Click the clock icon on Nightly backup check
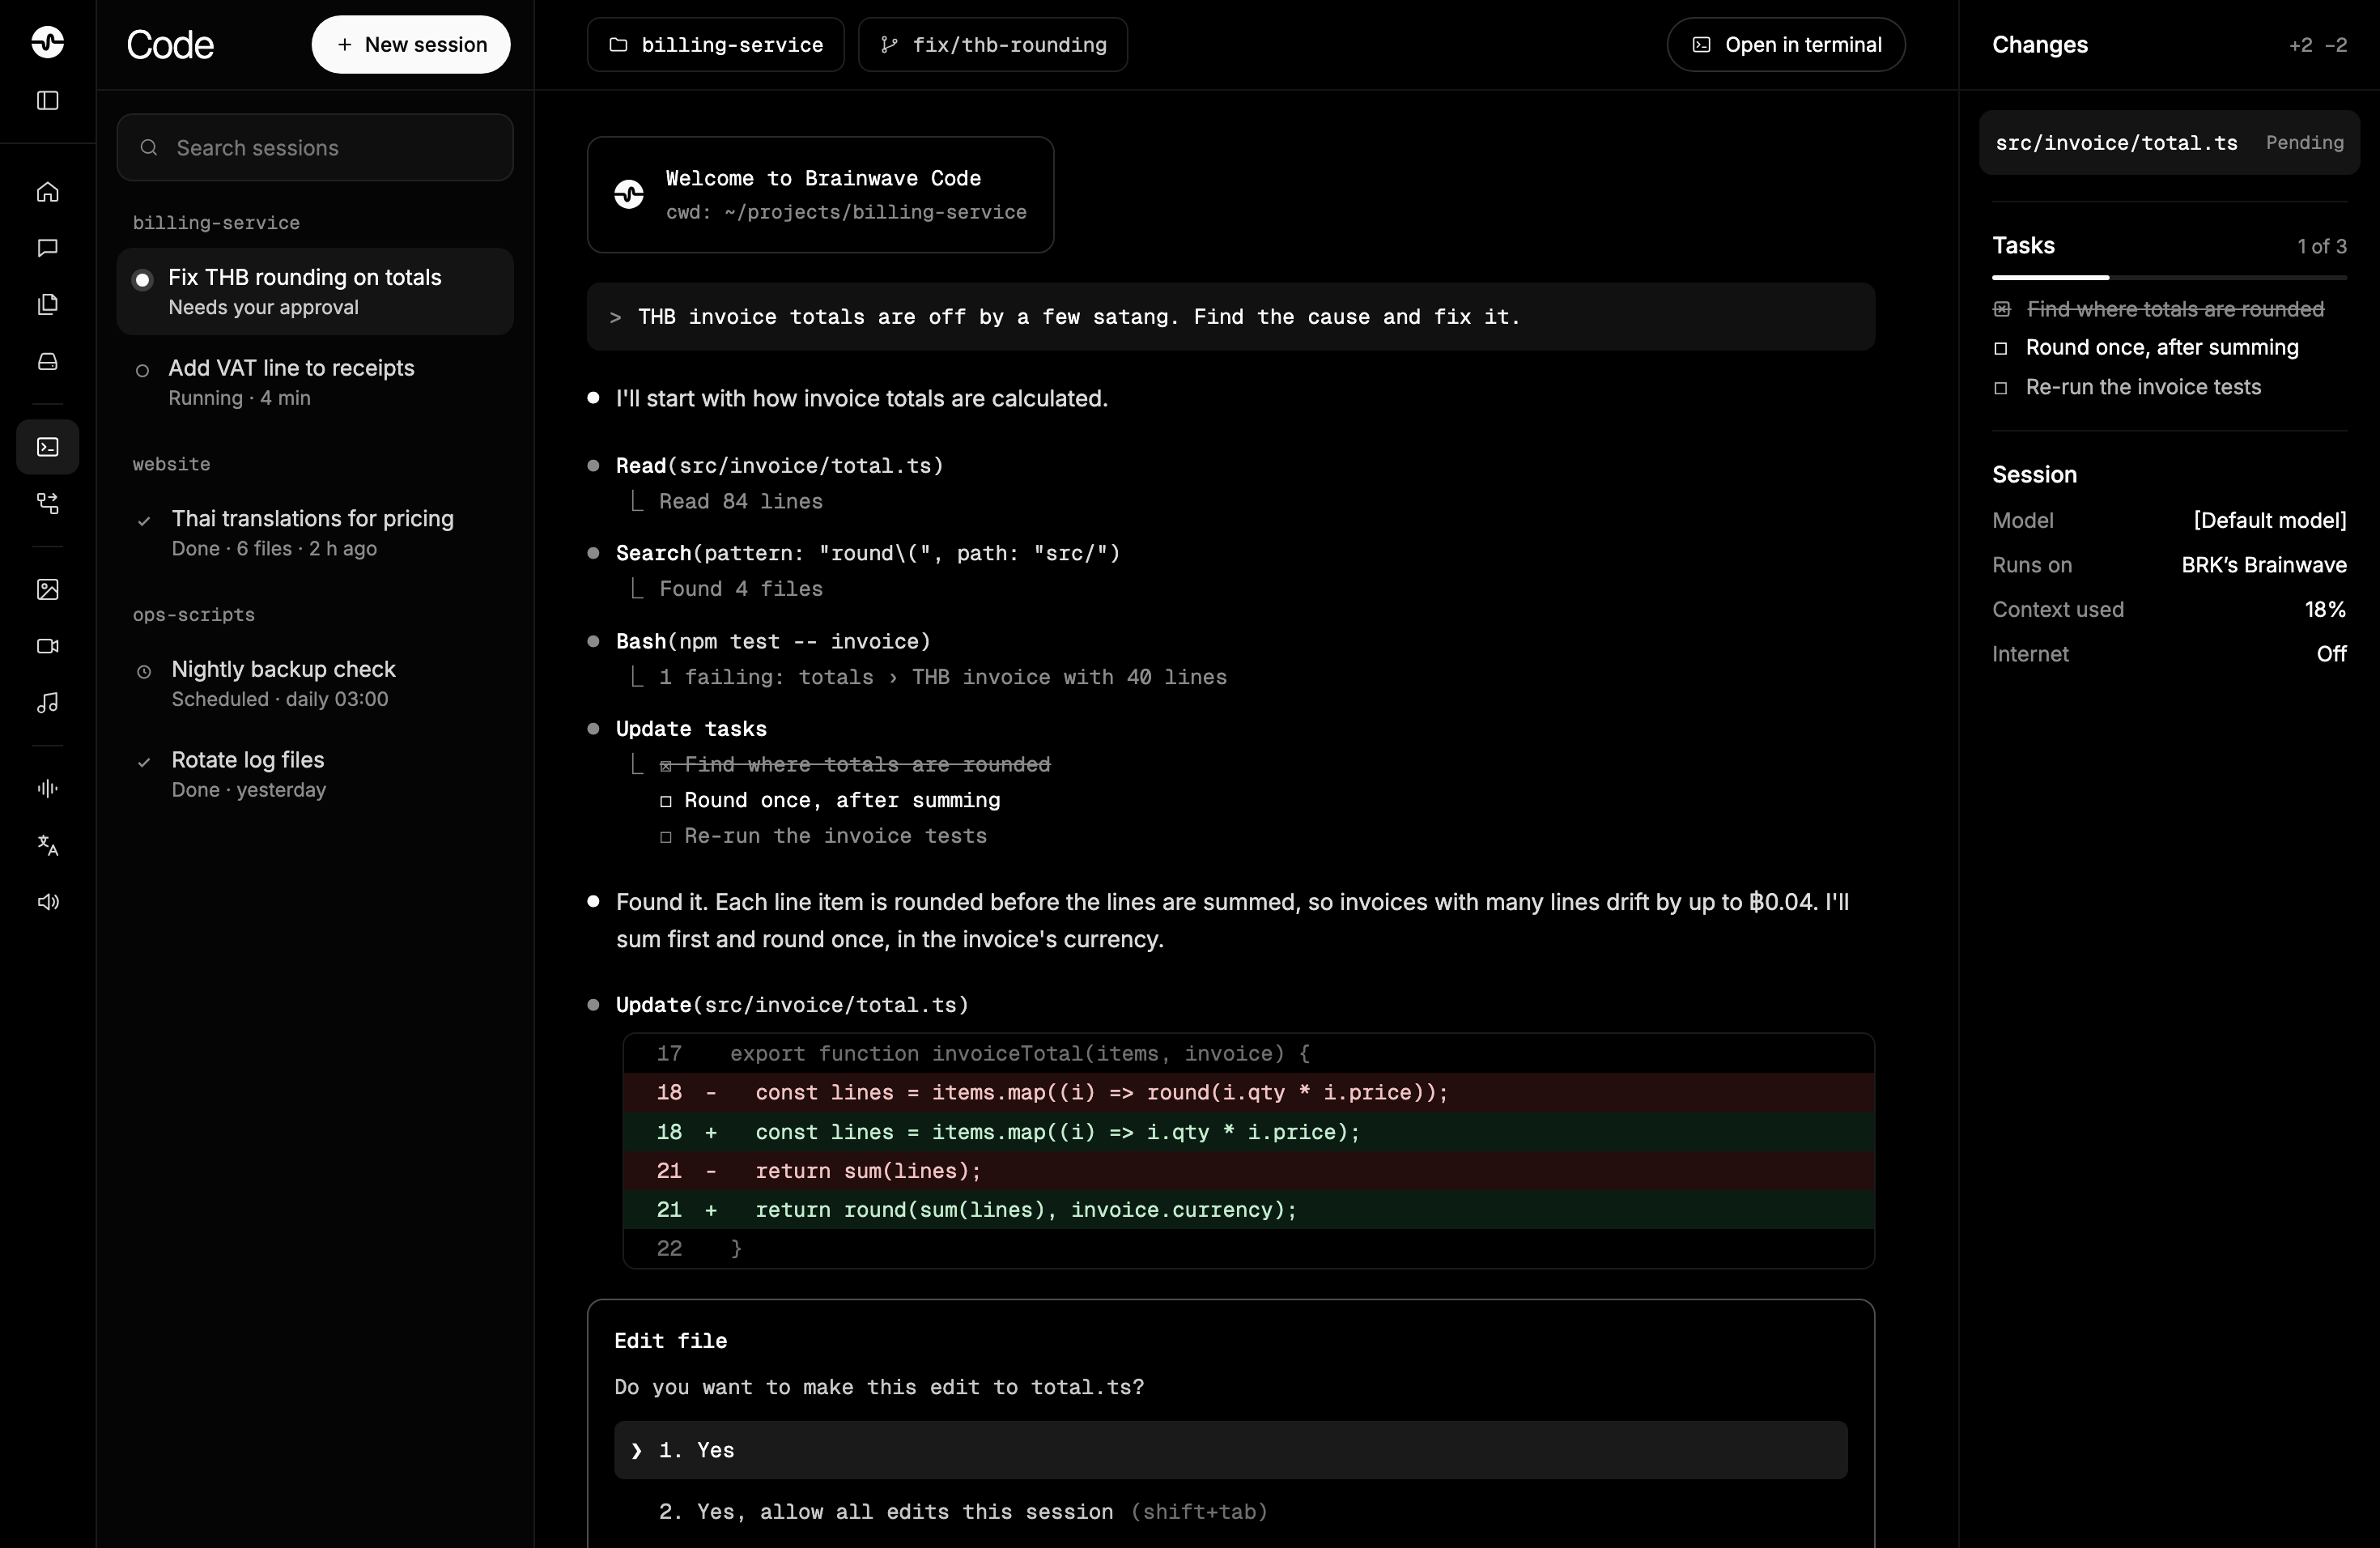This screenshot has height=1548, width=2380. (x=144, y=671)
